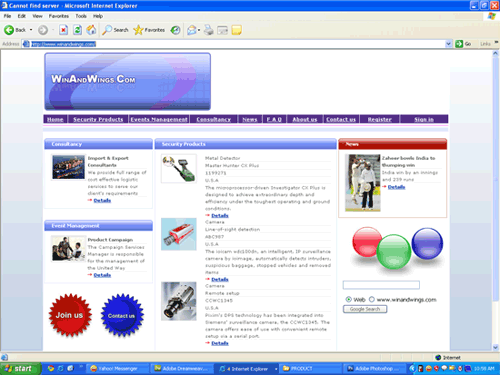Click the address bar URL field
Screen dimensions: 500x375
pyautogui.click(x=238, y=44)
